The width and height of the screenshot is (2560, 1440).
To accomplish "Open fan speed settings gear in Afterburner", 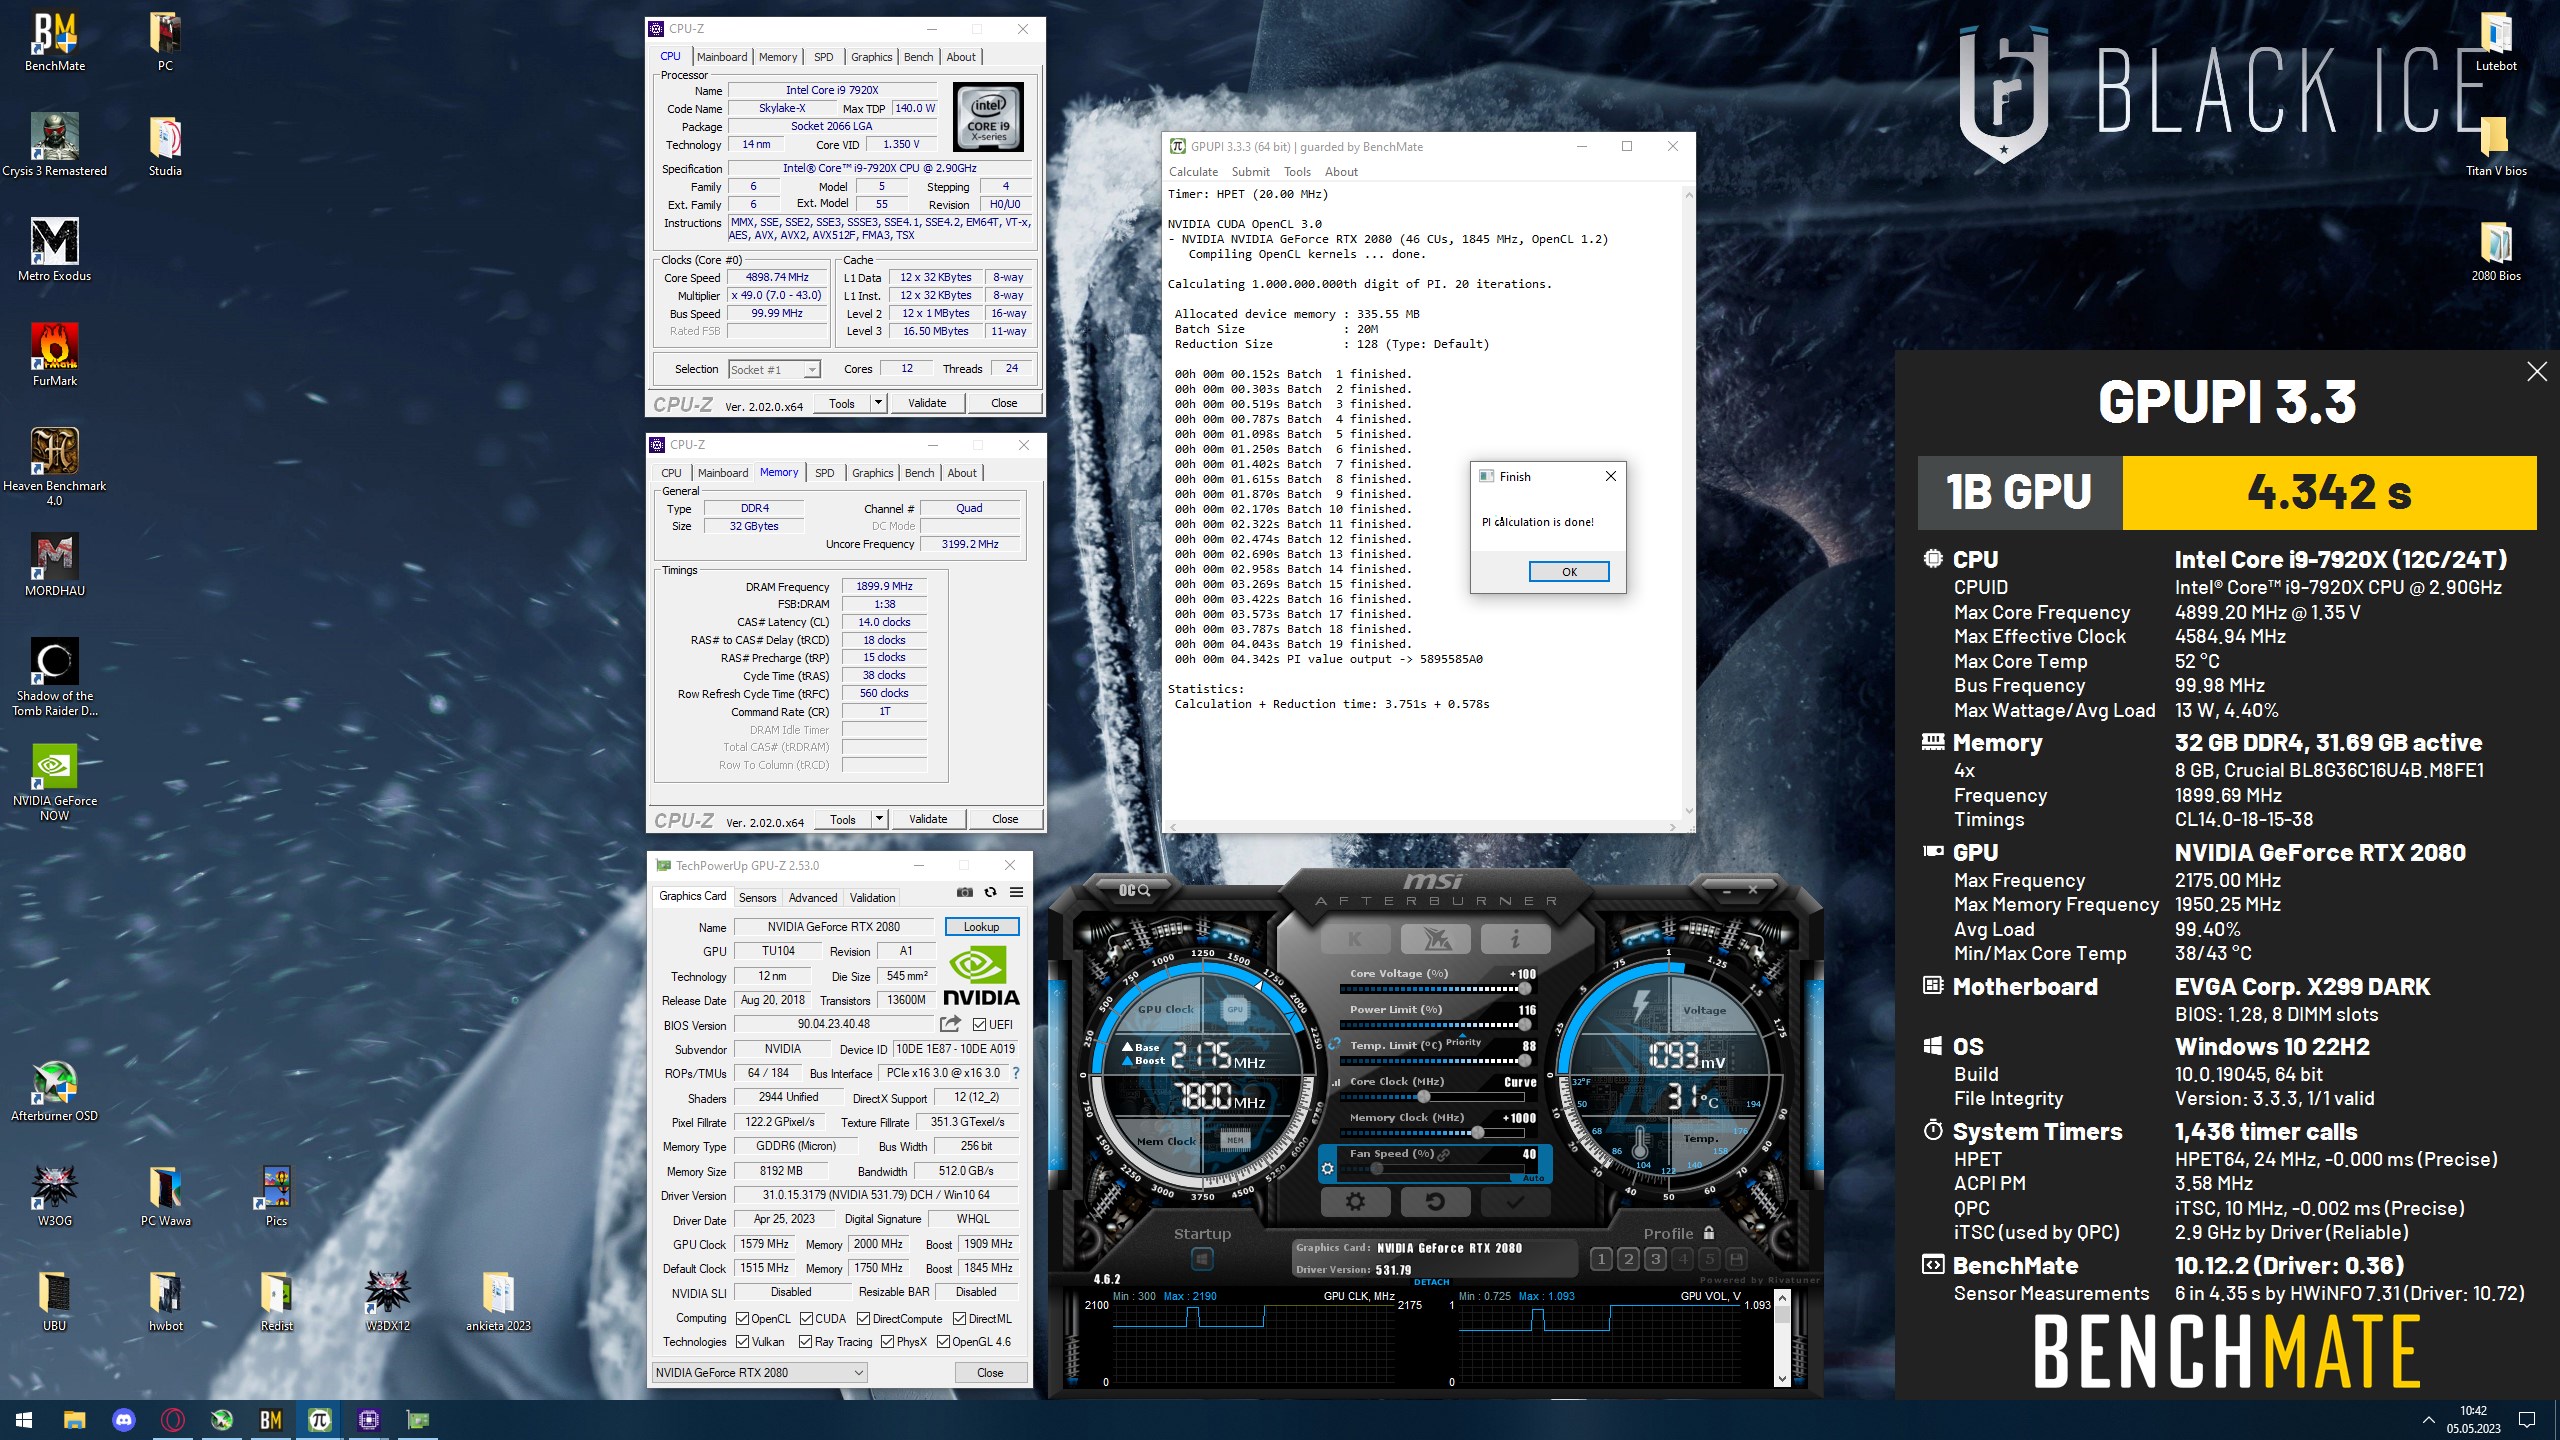I will point(1327,1168).
